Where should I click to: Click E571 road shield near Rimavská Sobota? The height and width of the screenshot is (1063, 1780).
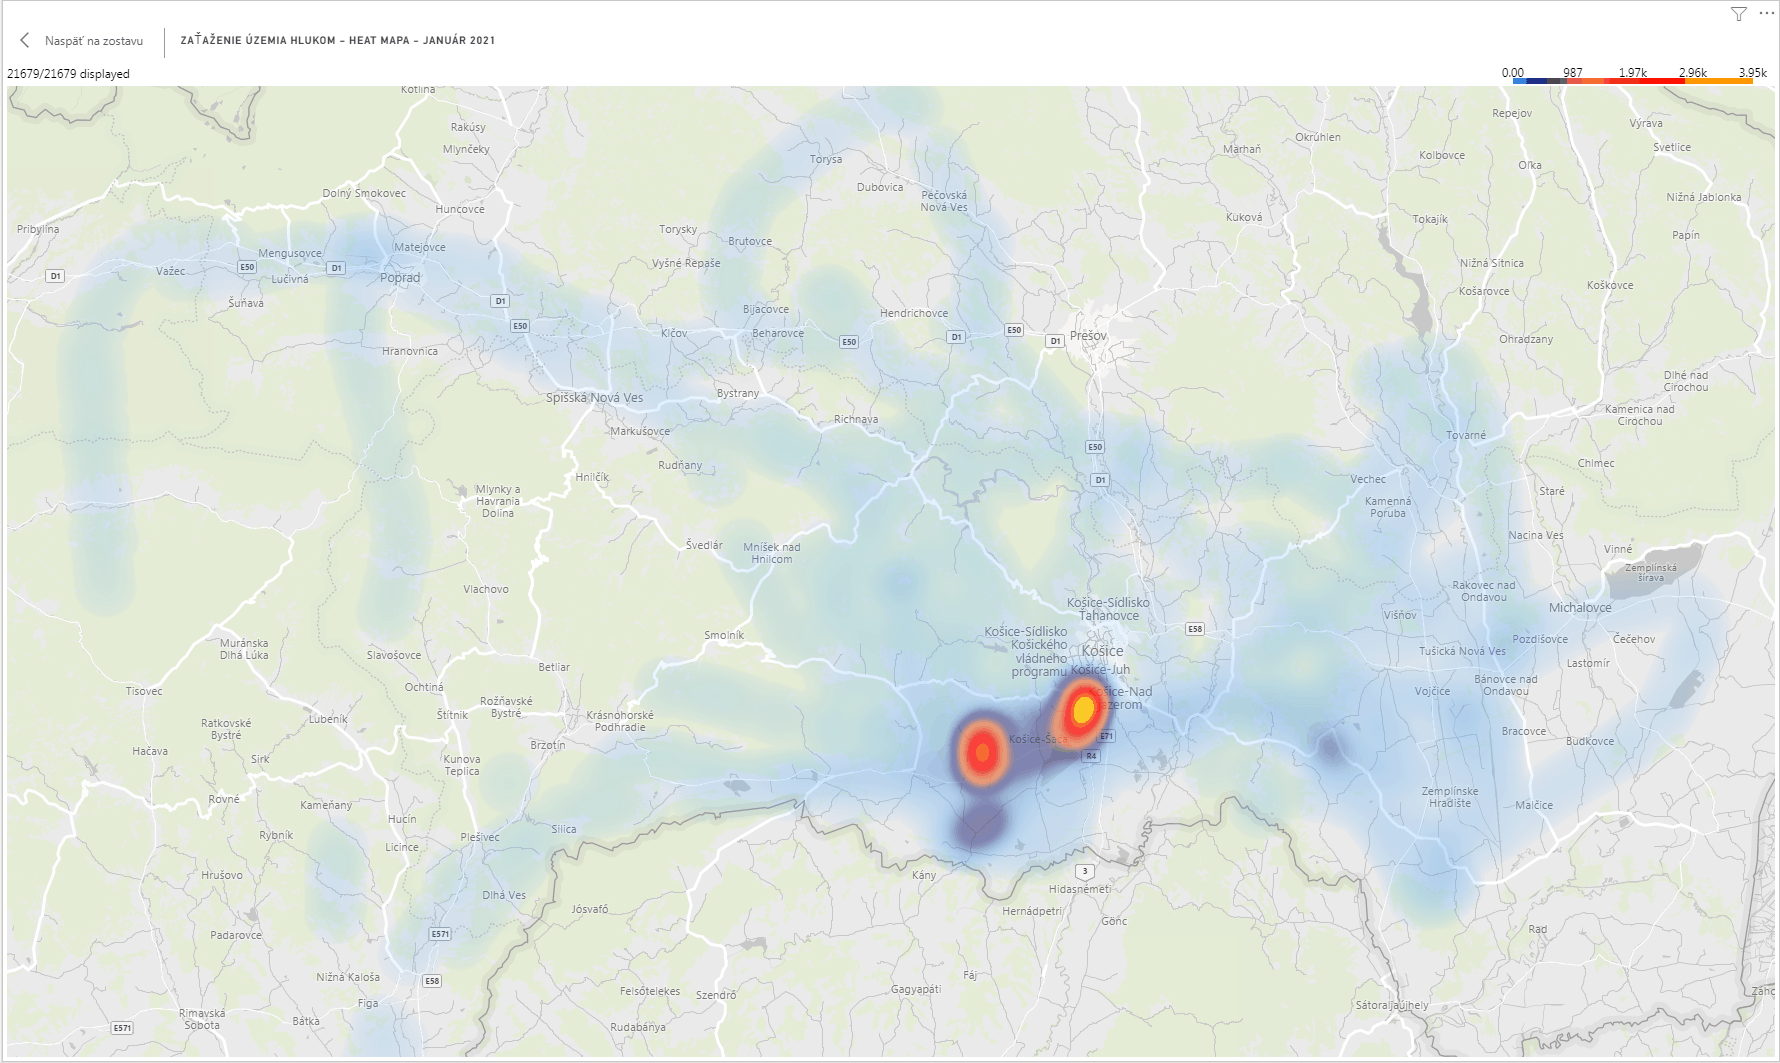point(121,1027)
